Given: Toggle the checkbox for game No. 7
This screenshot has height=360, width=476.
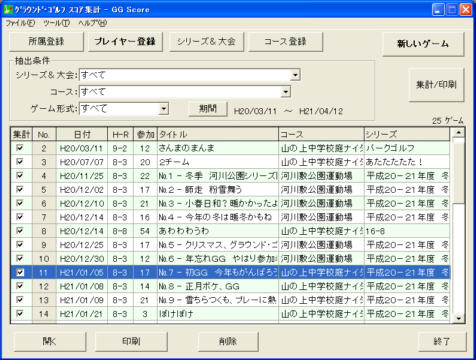Looking at the screenshot, I should [20, 217].
